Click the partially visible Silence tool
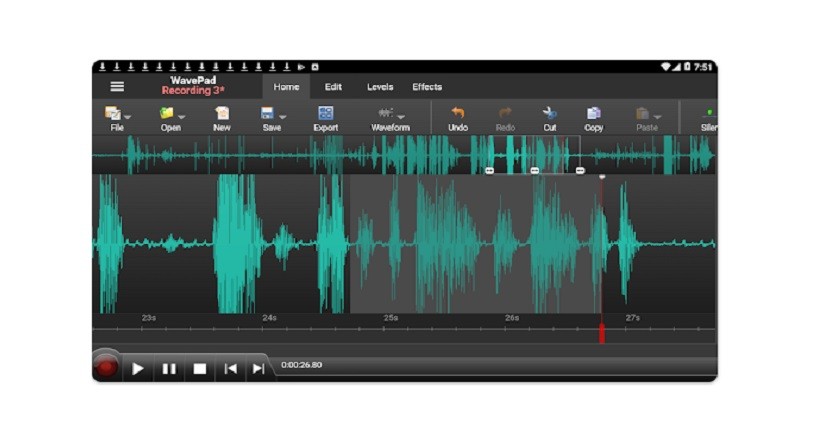Viewport: 822px width, 430px height. (709, 119)
